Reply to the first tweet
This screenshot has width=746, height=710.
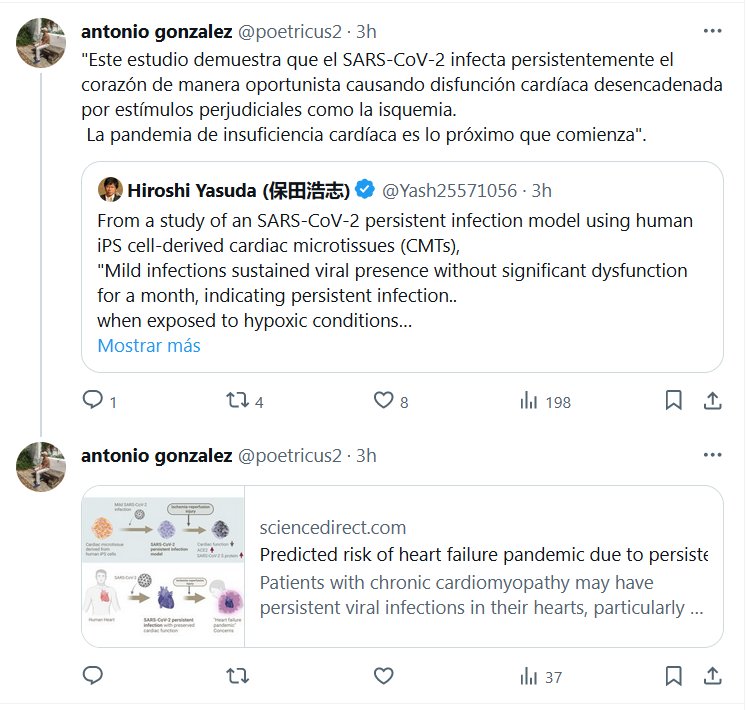coord(93,401)
